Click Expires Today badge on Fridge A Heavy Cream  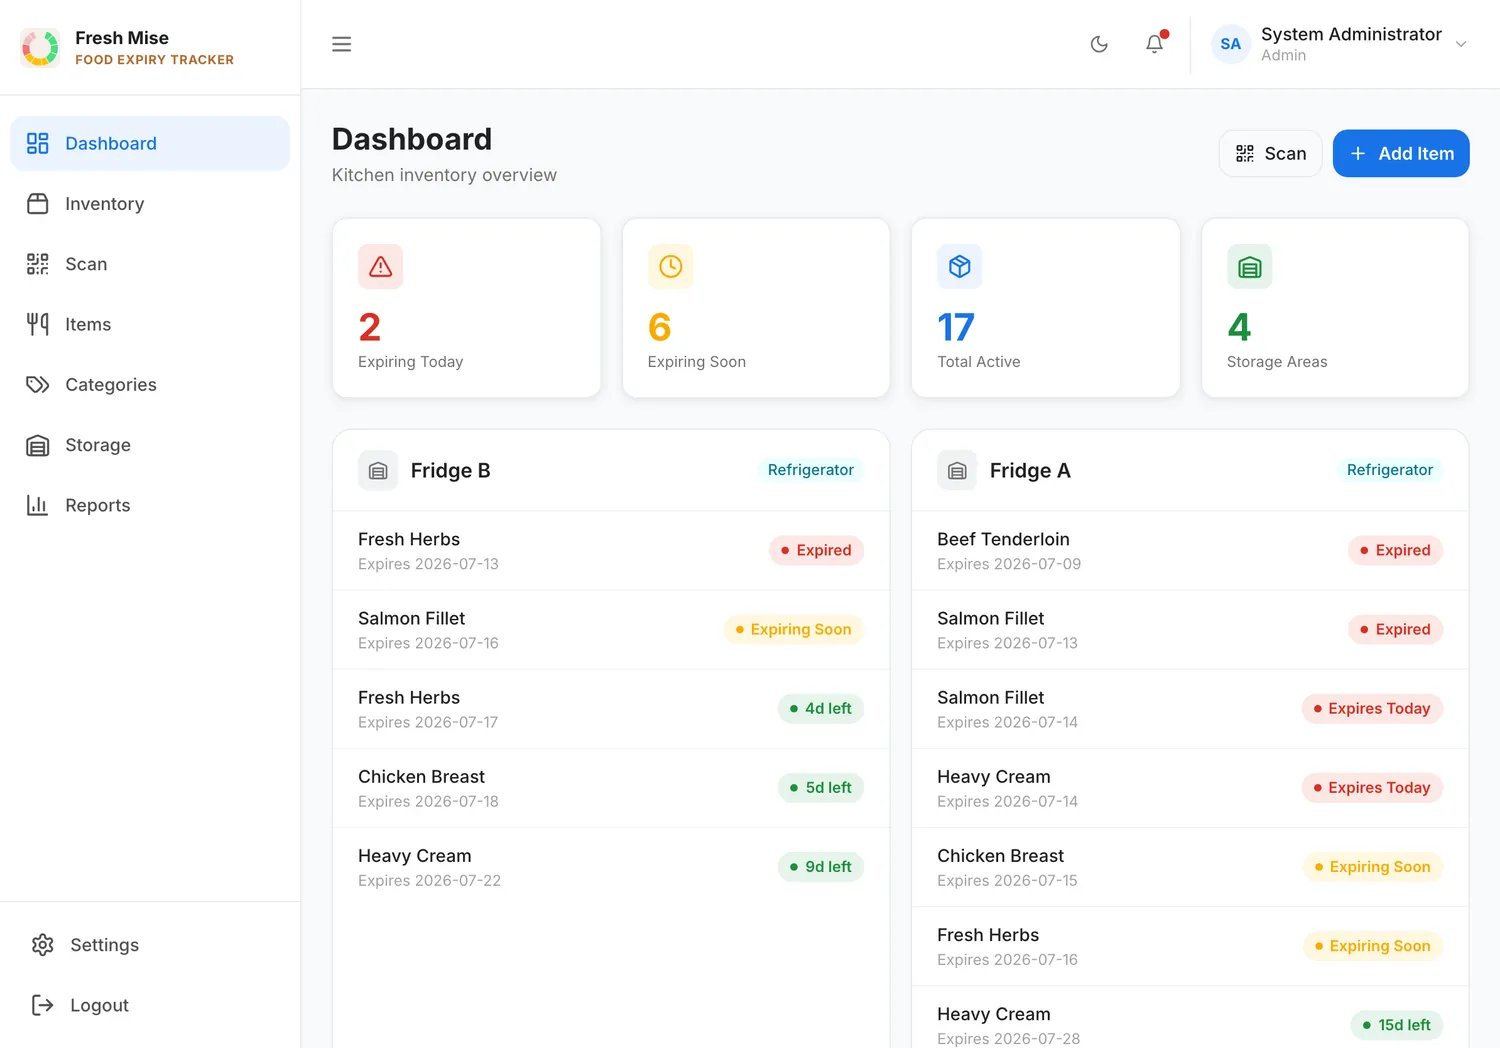point(1372,788)
